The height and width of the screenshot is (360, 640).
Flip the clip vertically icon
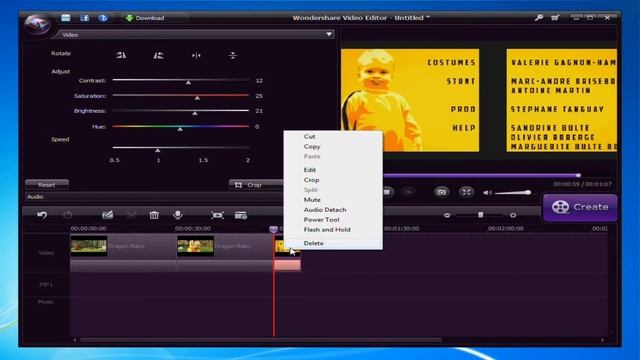click(233, 55)
